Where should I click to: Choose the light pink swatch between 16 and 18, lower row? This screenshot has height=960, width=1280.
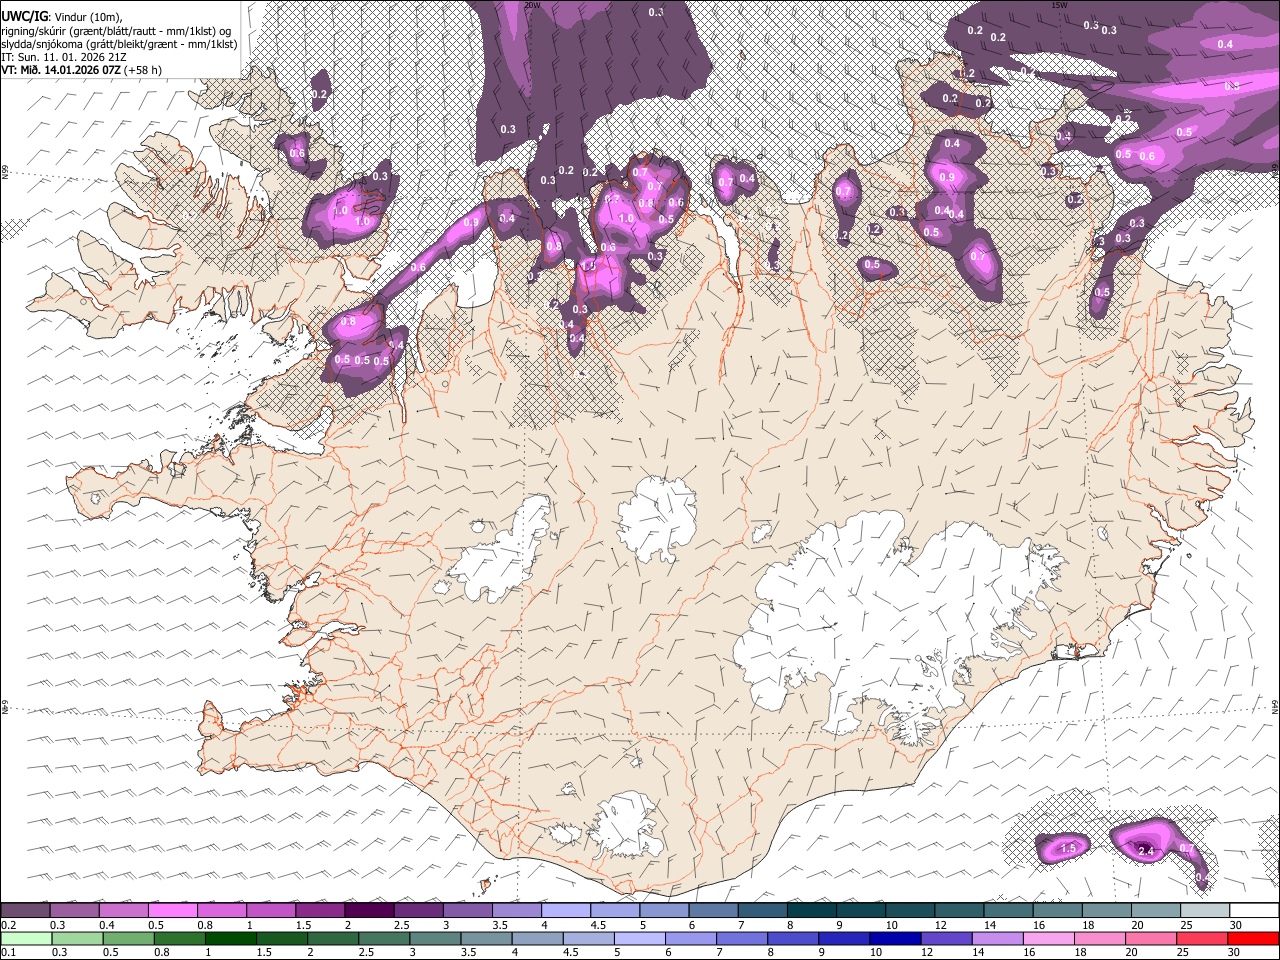[x=1049, y=939]
